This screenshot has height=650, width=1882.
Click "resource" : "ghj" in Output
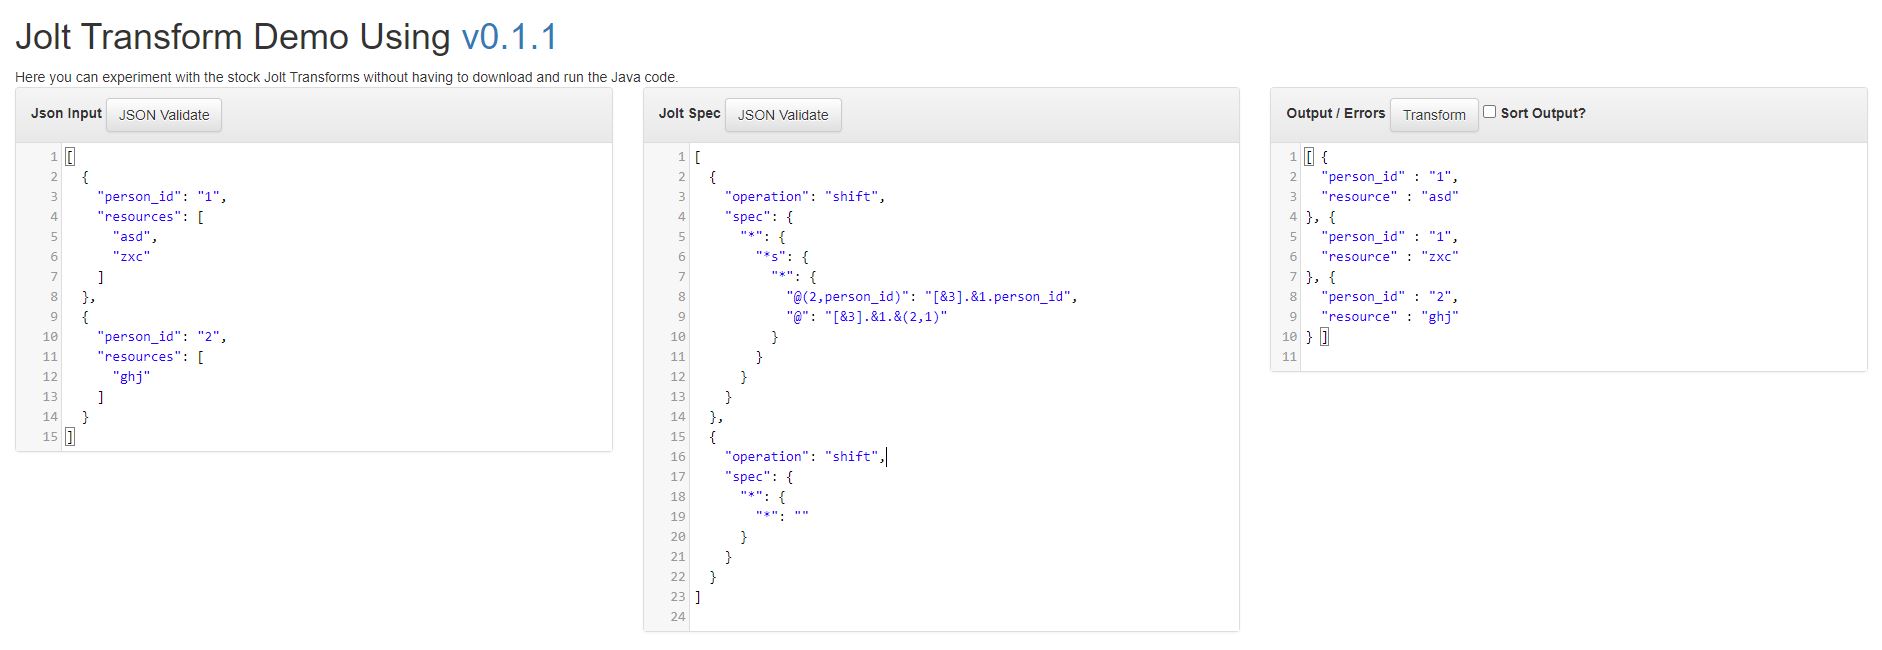1390,317
